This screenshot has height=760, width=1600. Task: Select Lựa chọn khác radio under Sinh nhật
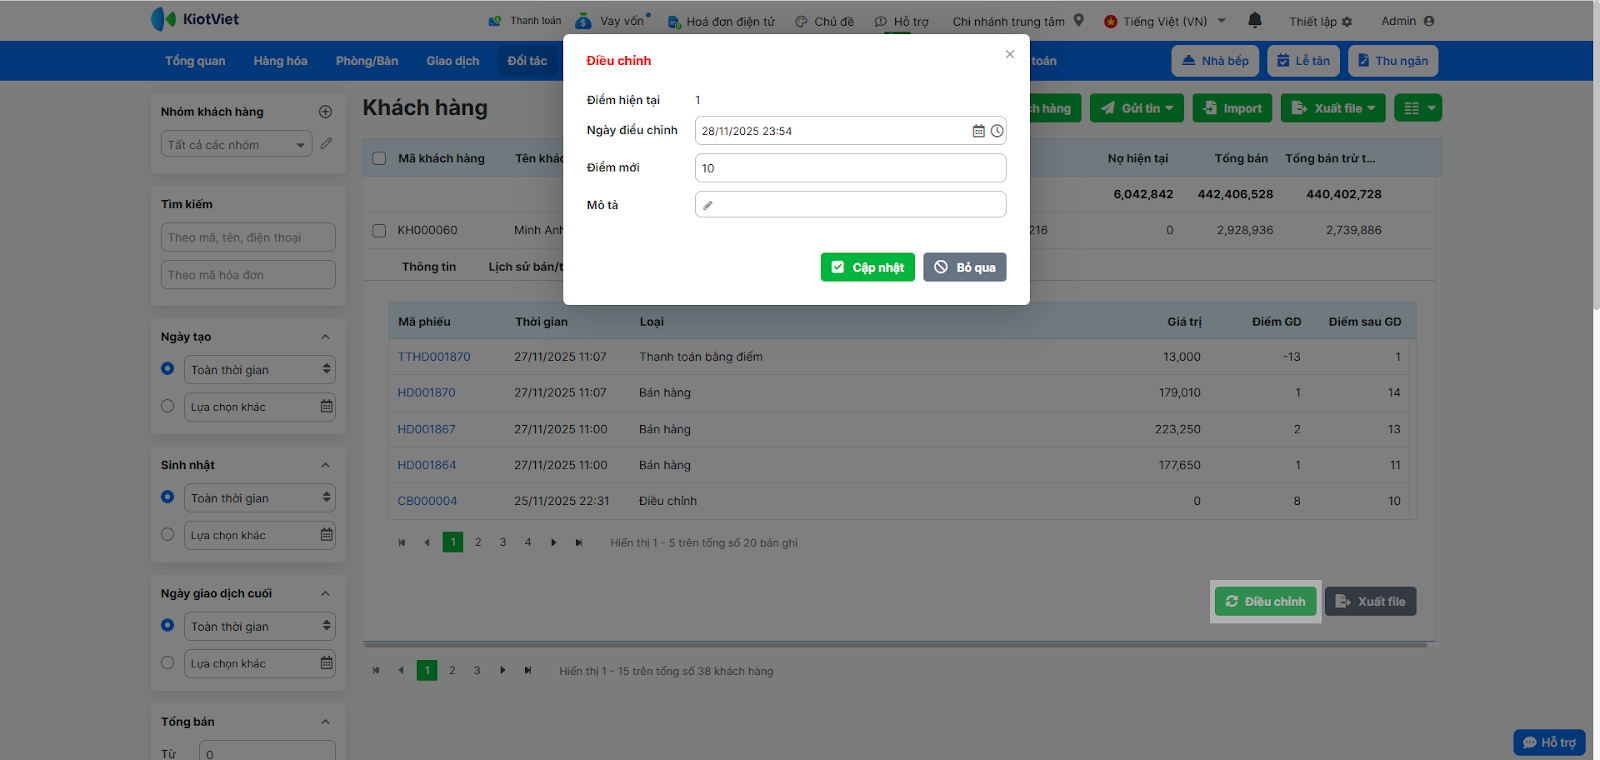pyautogui.click(x=167, y=534)
